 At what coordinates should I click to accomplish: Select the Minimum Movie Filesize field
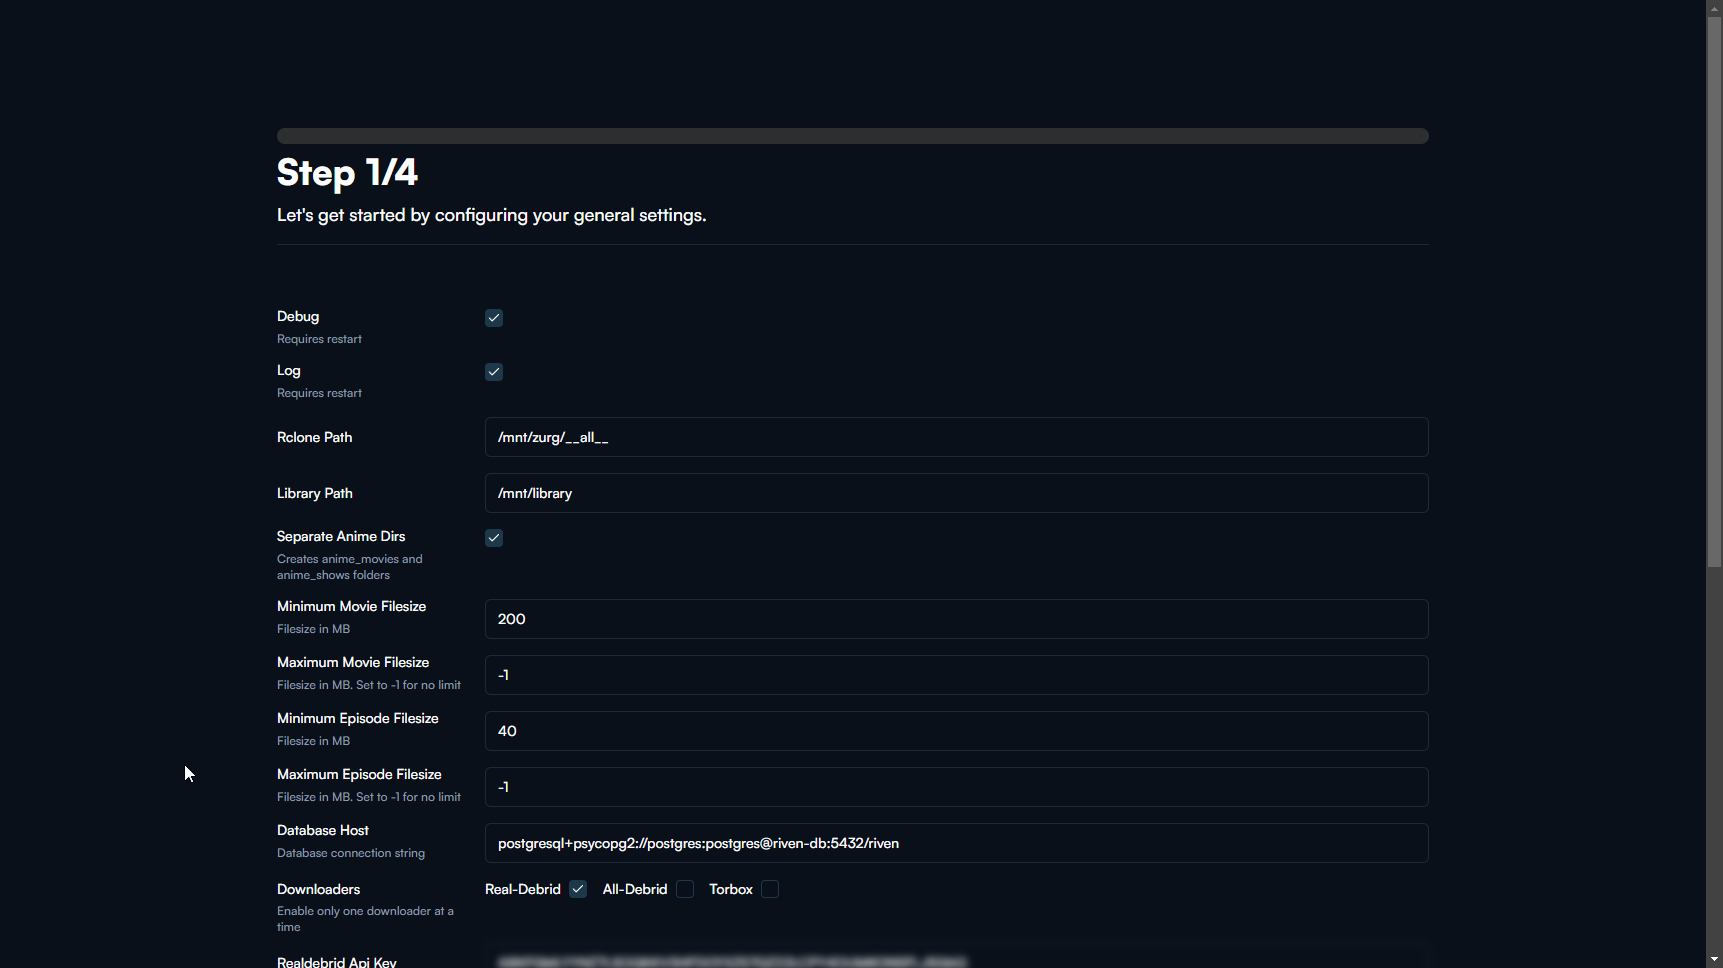click(x=956, y=619)
